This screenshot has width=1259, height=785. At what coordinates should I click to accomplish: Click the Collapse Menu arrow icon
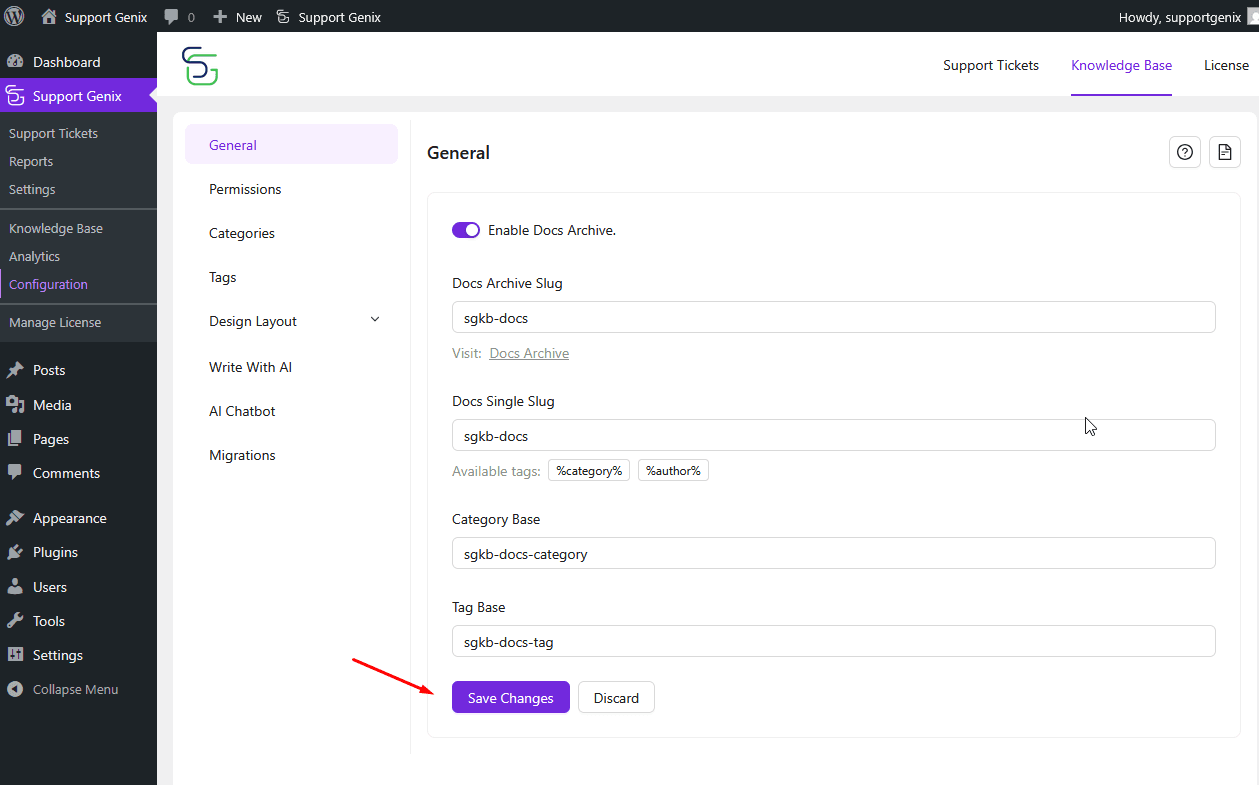(x=15, y=689)
